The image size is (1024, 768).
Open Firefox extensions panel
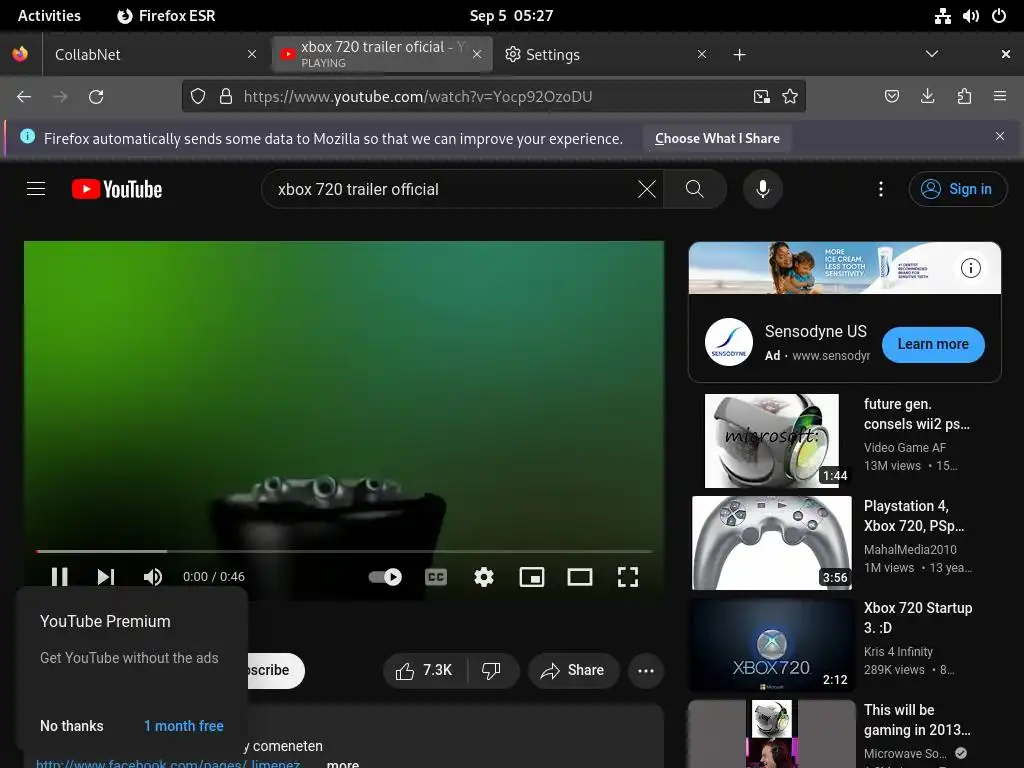[964, 97]
